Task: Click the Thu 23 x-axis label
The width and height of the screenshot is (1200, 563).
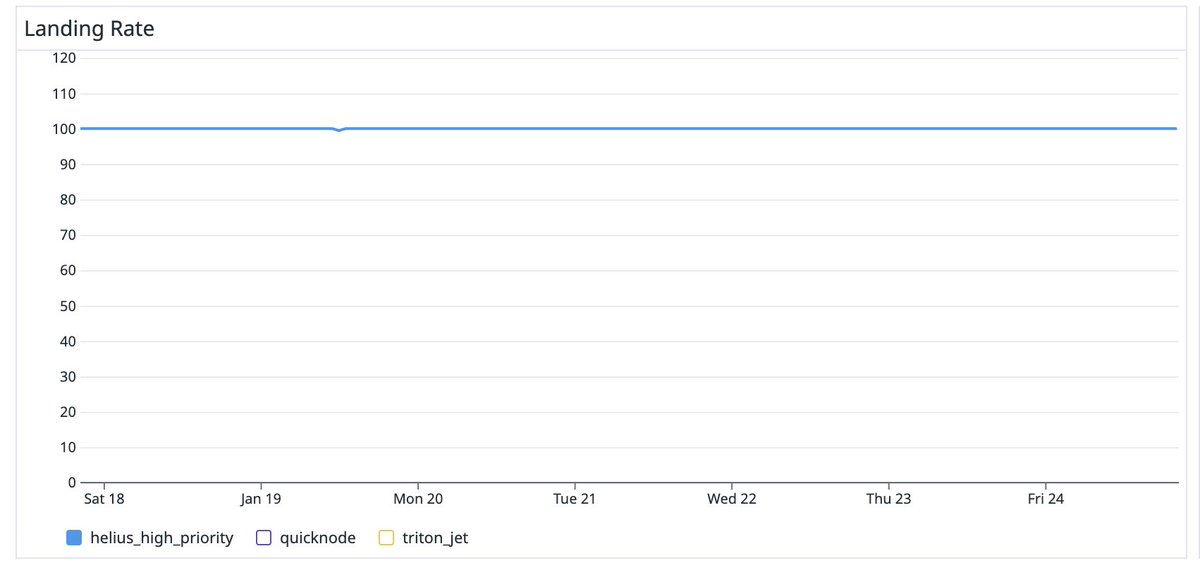Action: (889, 499)
